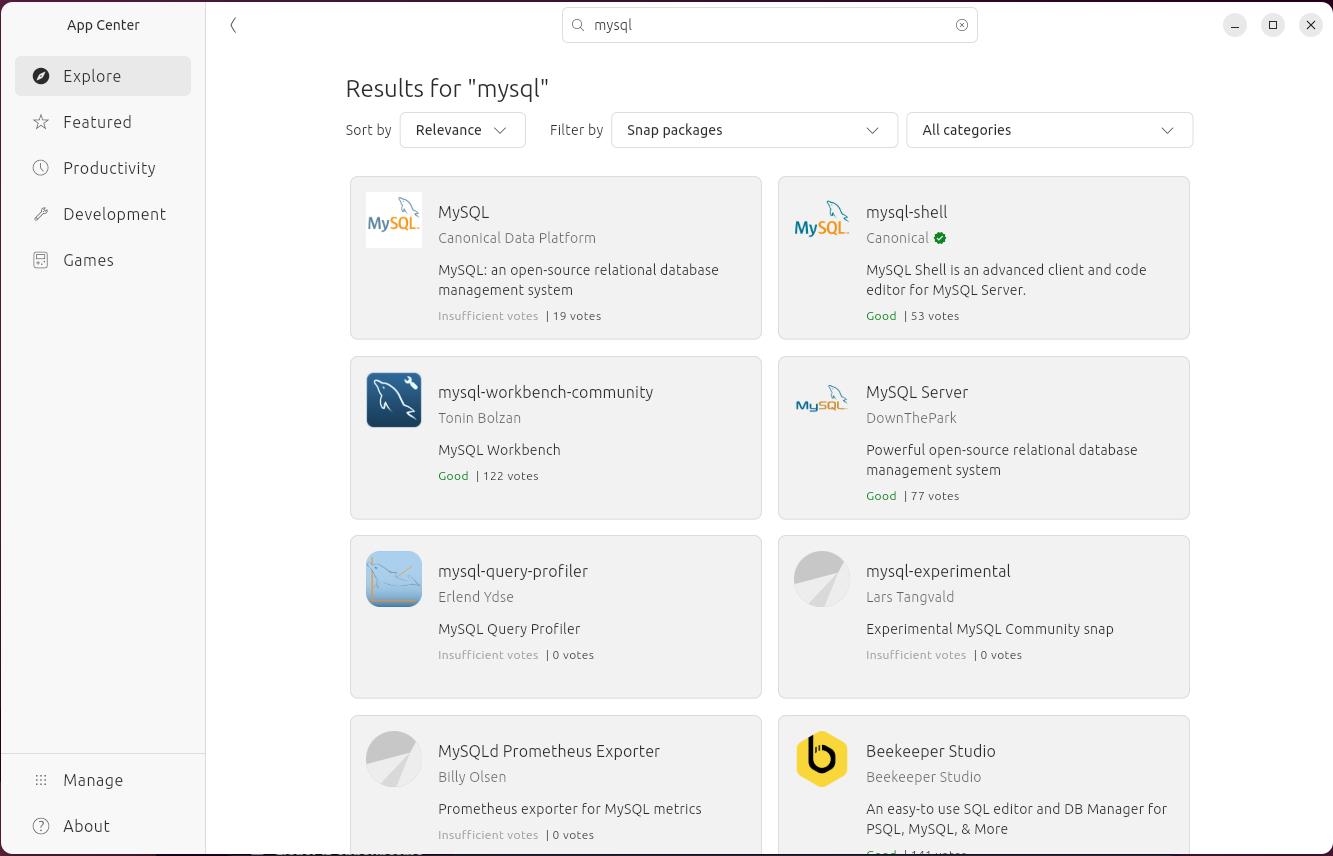1333x856 pixels.
Task: Click the 122 votes rating text
Action: (511, 476)
